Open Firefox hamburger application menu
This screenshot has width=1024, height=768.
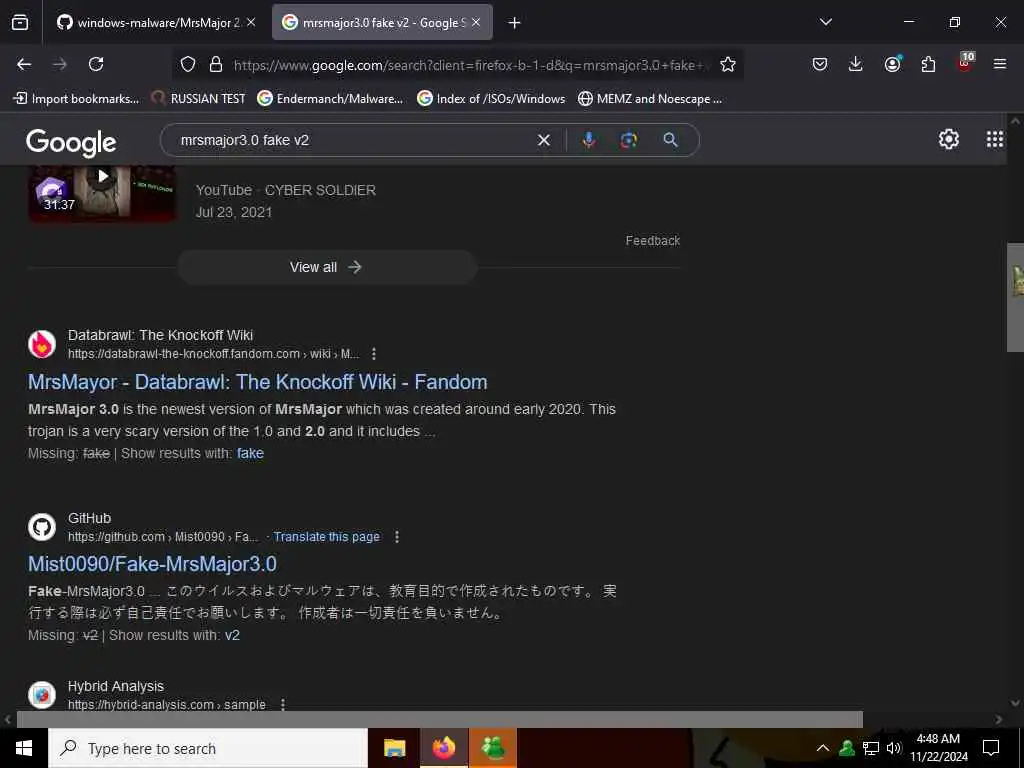click(x=1000, y=64)
